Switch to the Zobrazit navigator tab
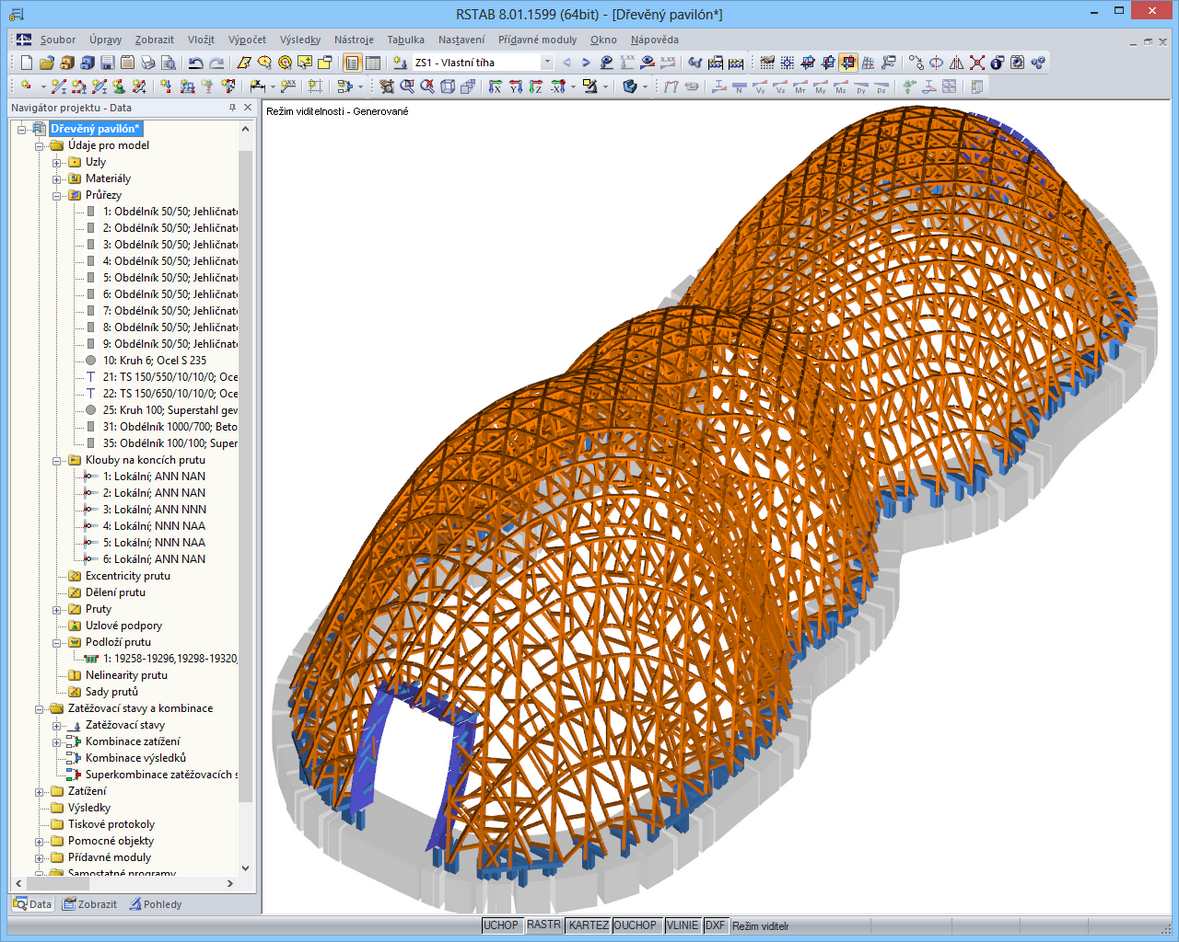Screen dimensions: 1179x942 (89, 904)
